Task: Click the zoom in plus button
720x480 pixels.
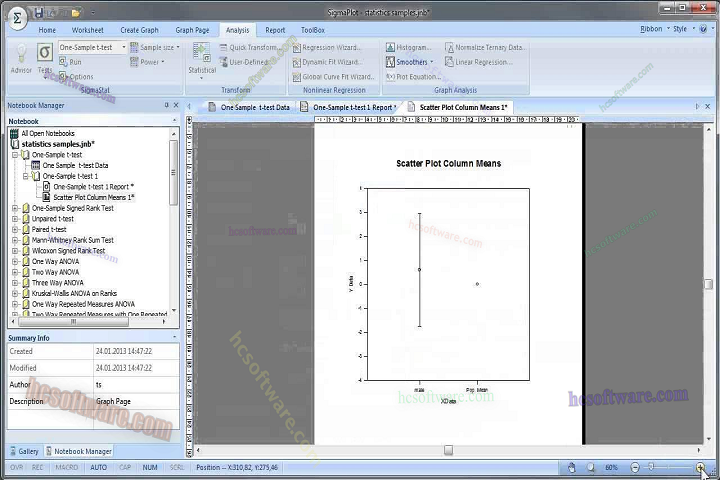Action: (700, 468)
